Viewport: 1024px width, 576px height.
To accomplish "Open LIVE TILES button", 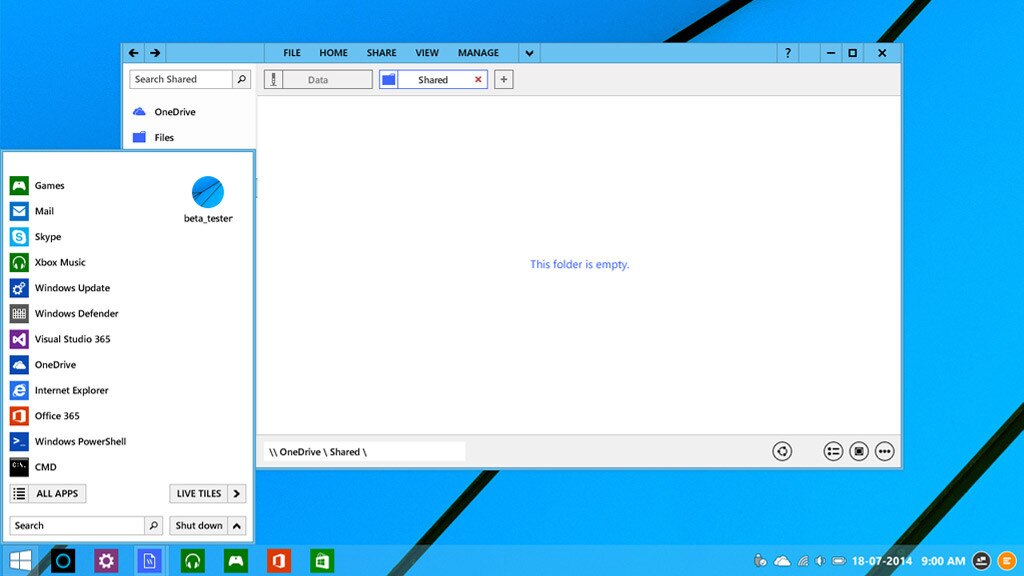I will tap(199, 494).
